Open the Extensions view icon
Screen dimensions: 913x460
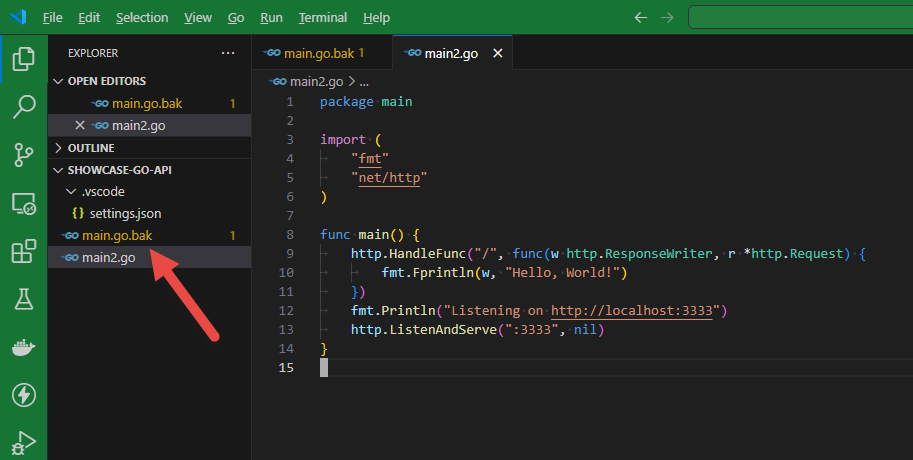tap(23, 252)
